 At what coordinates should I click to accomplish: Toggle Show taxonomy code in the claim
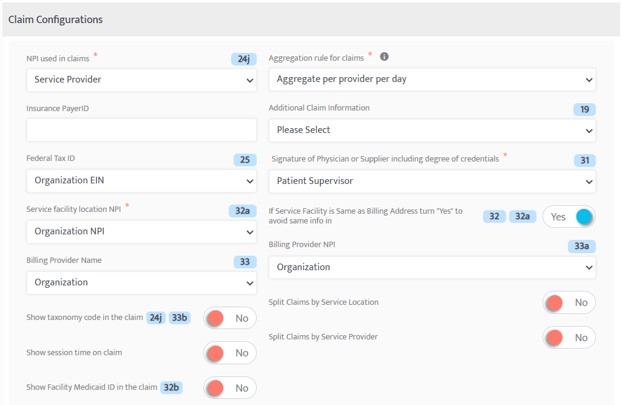(x=230, y=318)
